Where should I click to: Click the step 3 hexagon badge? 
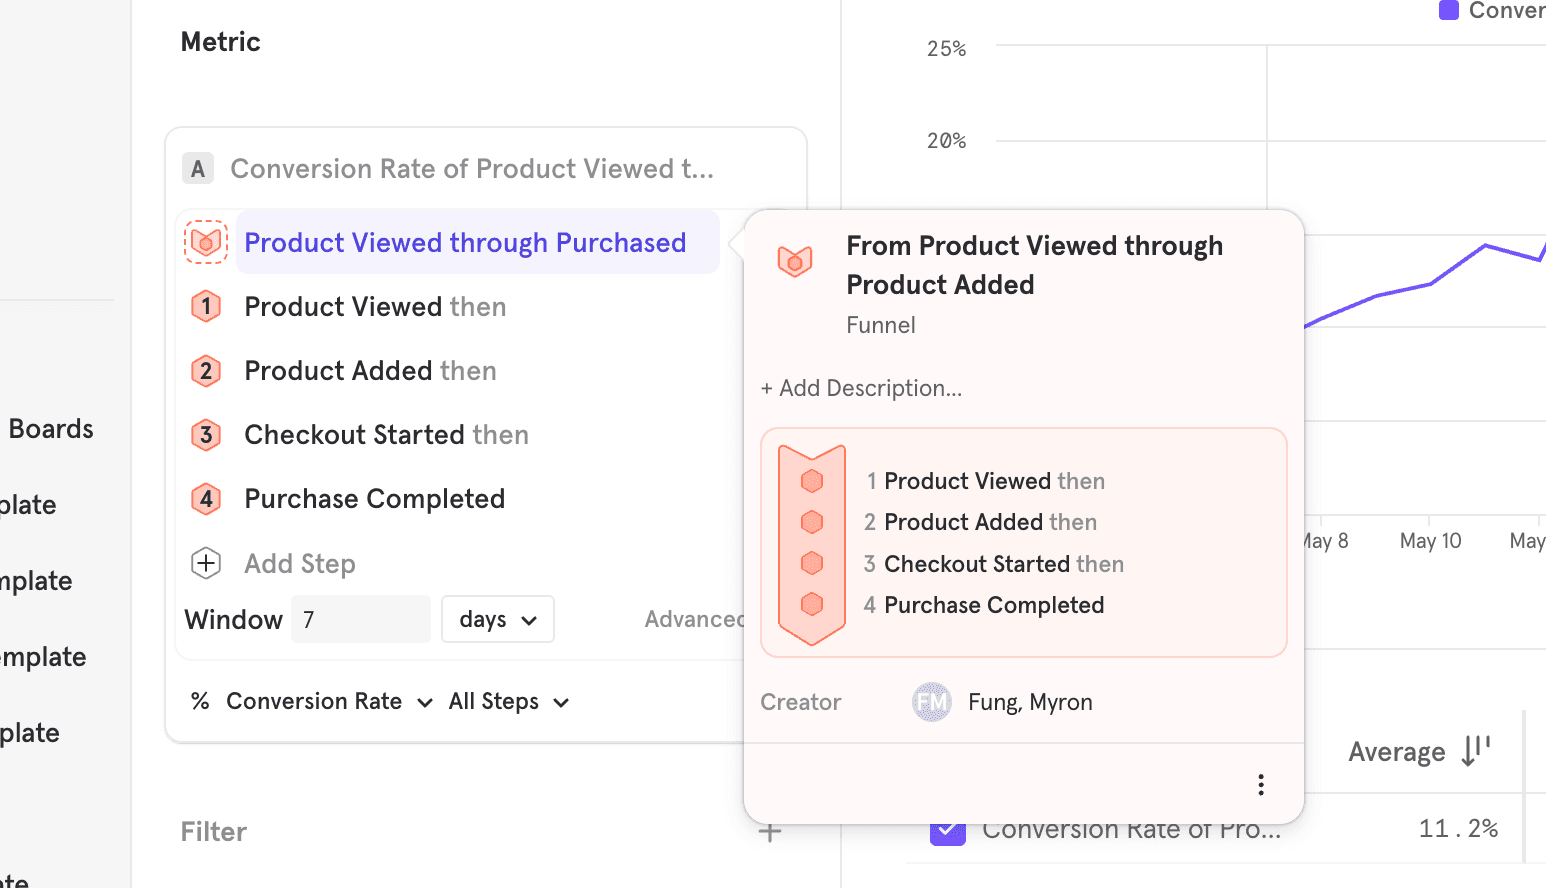coord(206,435)
